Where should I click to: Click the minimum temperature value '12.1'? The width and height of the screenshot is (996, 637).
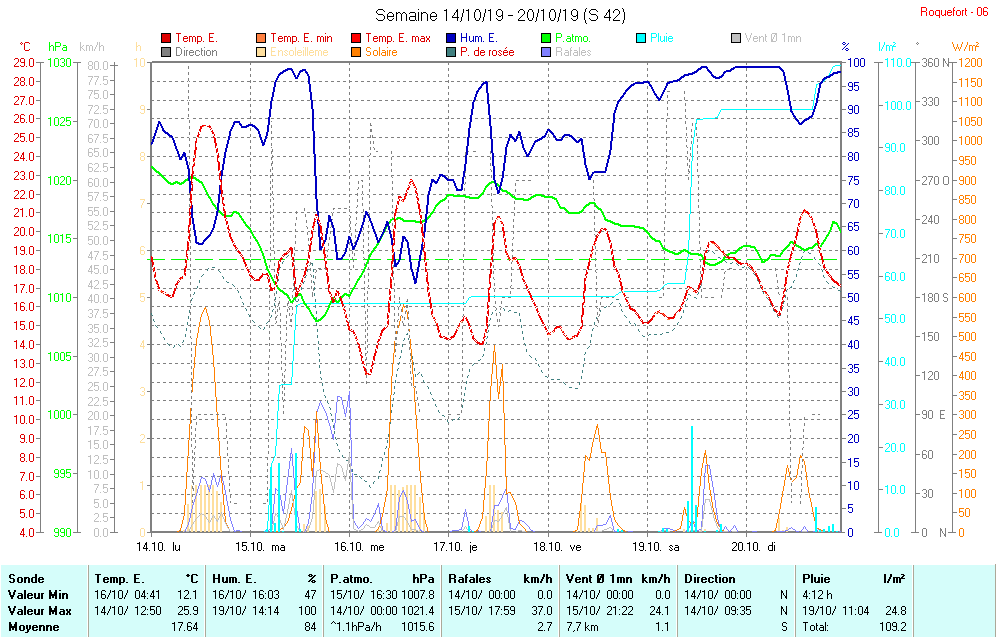point(188,595)
